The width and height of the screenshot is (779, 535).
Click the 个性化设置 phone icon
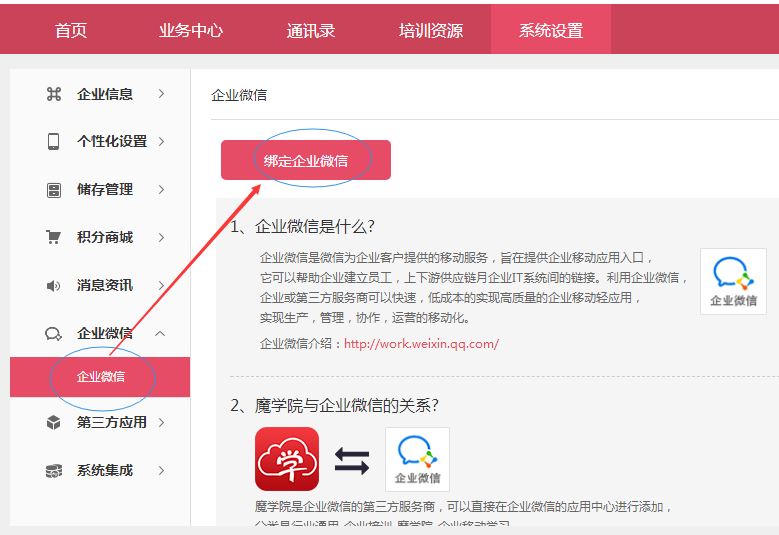(53, 142)
